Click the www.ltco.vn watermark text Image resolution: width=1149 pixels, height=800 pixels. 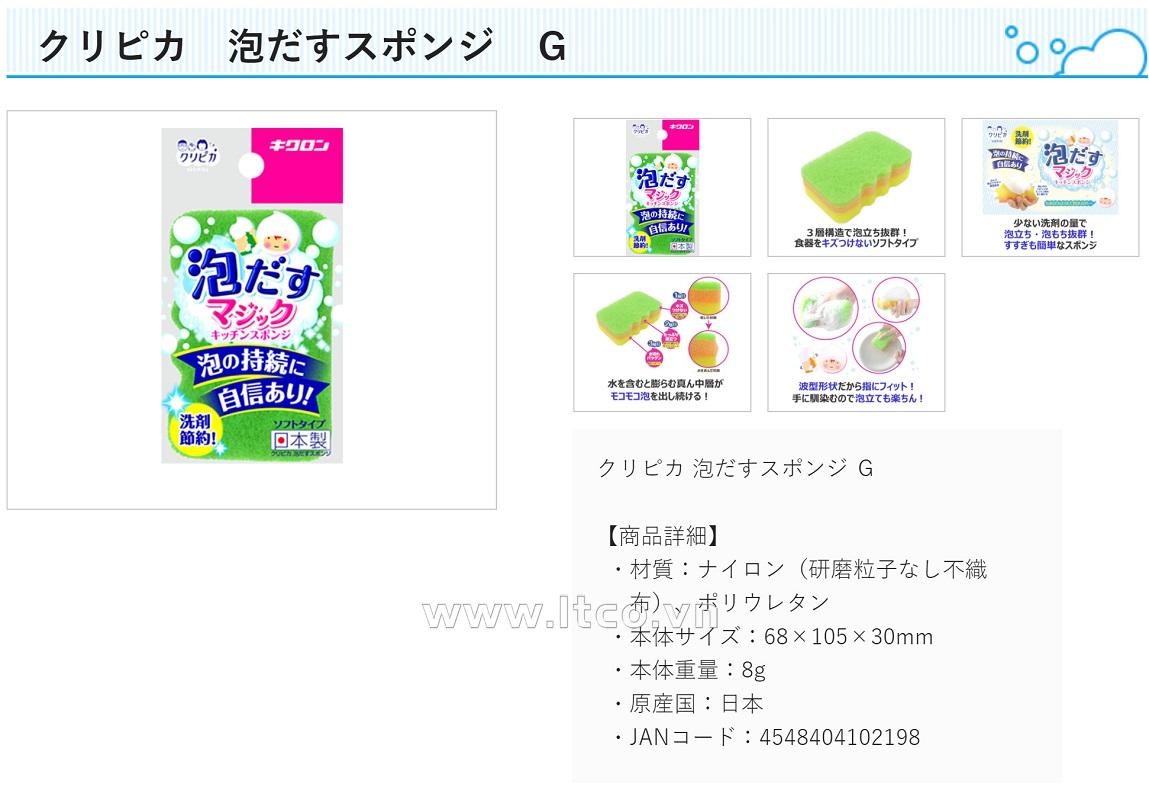(x=572, y=613)
